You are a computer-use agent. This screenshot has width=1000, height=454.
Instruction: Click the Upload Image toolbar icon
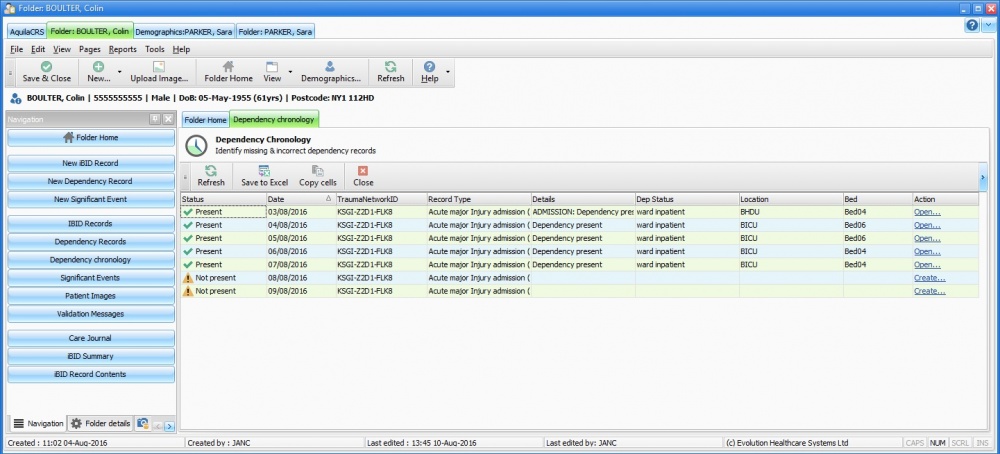pos(159,67)
